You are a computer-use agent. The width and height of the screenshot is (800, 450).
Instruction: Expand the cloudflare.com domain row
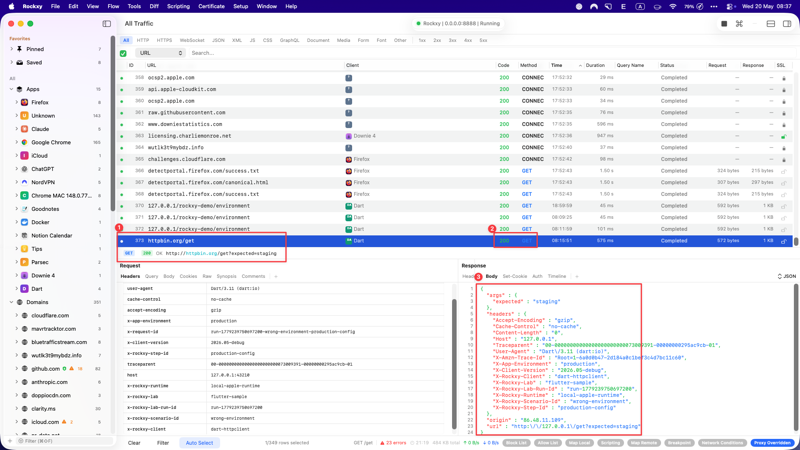tap(16, 315)
